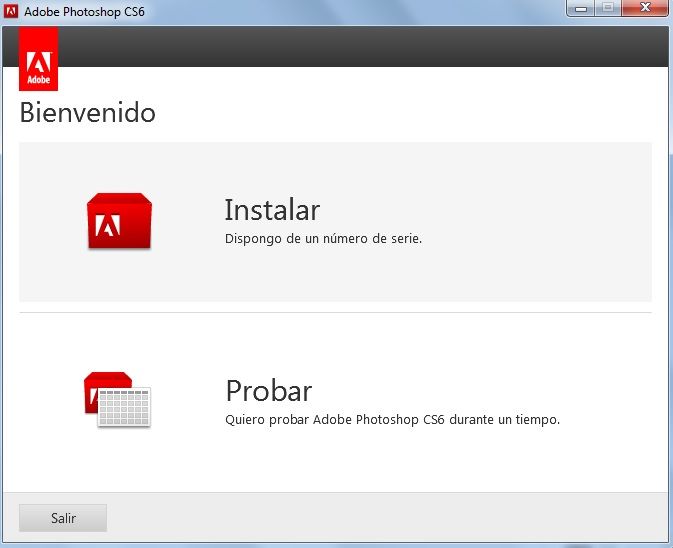Image resolution: width=673 pixels, height=548 pixels.
Task: Minimize the installer window
Action: click(581, 8)
